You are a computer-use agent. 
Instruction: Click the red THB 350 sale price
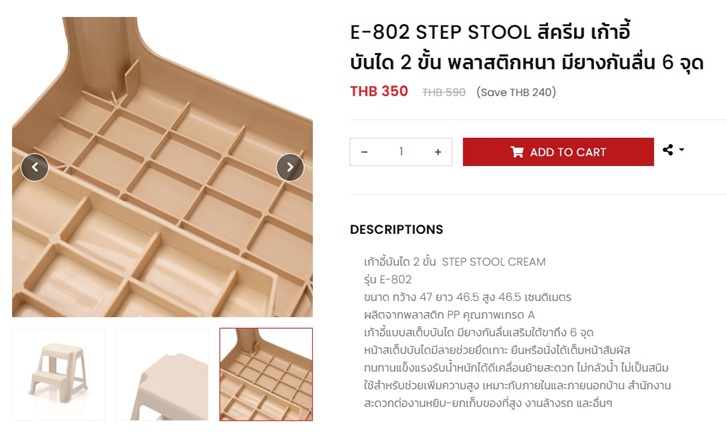tap(379, 91)
